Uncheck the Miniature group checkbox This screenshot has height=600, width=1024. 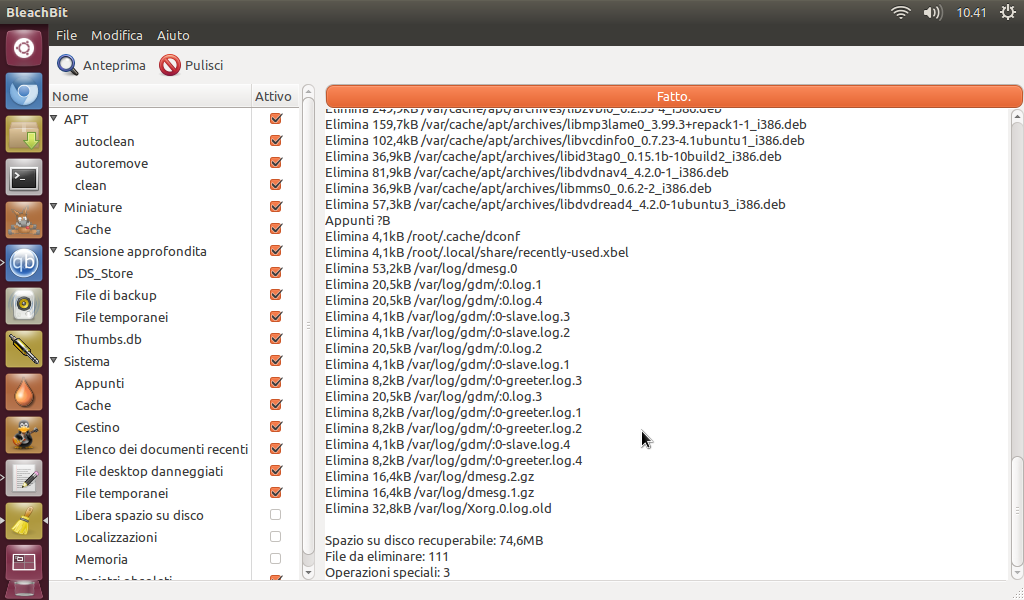coord(276,207)
